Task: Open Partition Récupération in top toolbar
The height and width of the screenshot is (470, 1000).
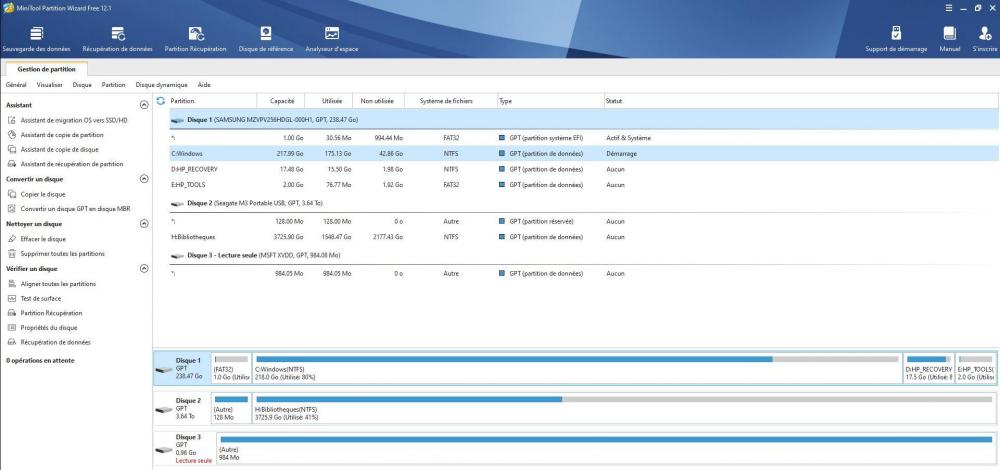Action: (195, 39)
